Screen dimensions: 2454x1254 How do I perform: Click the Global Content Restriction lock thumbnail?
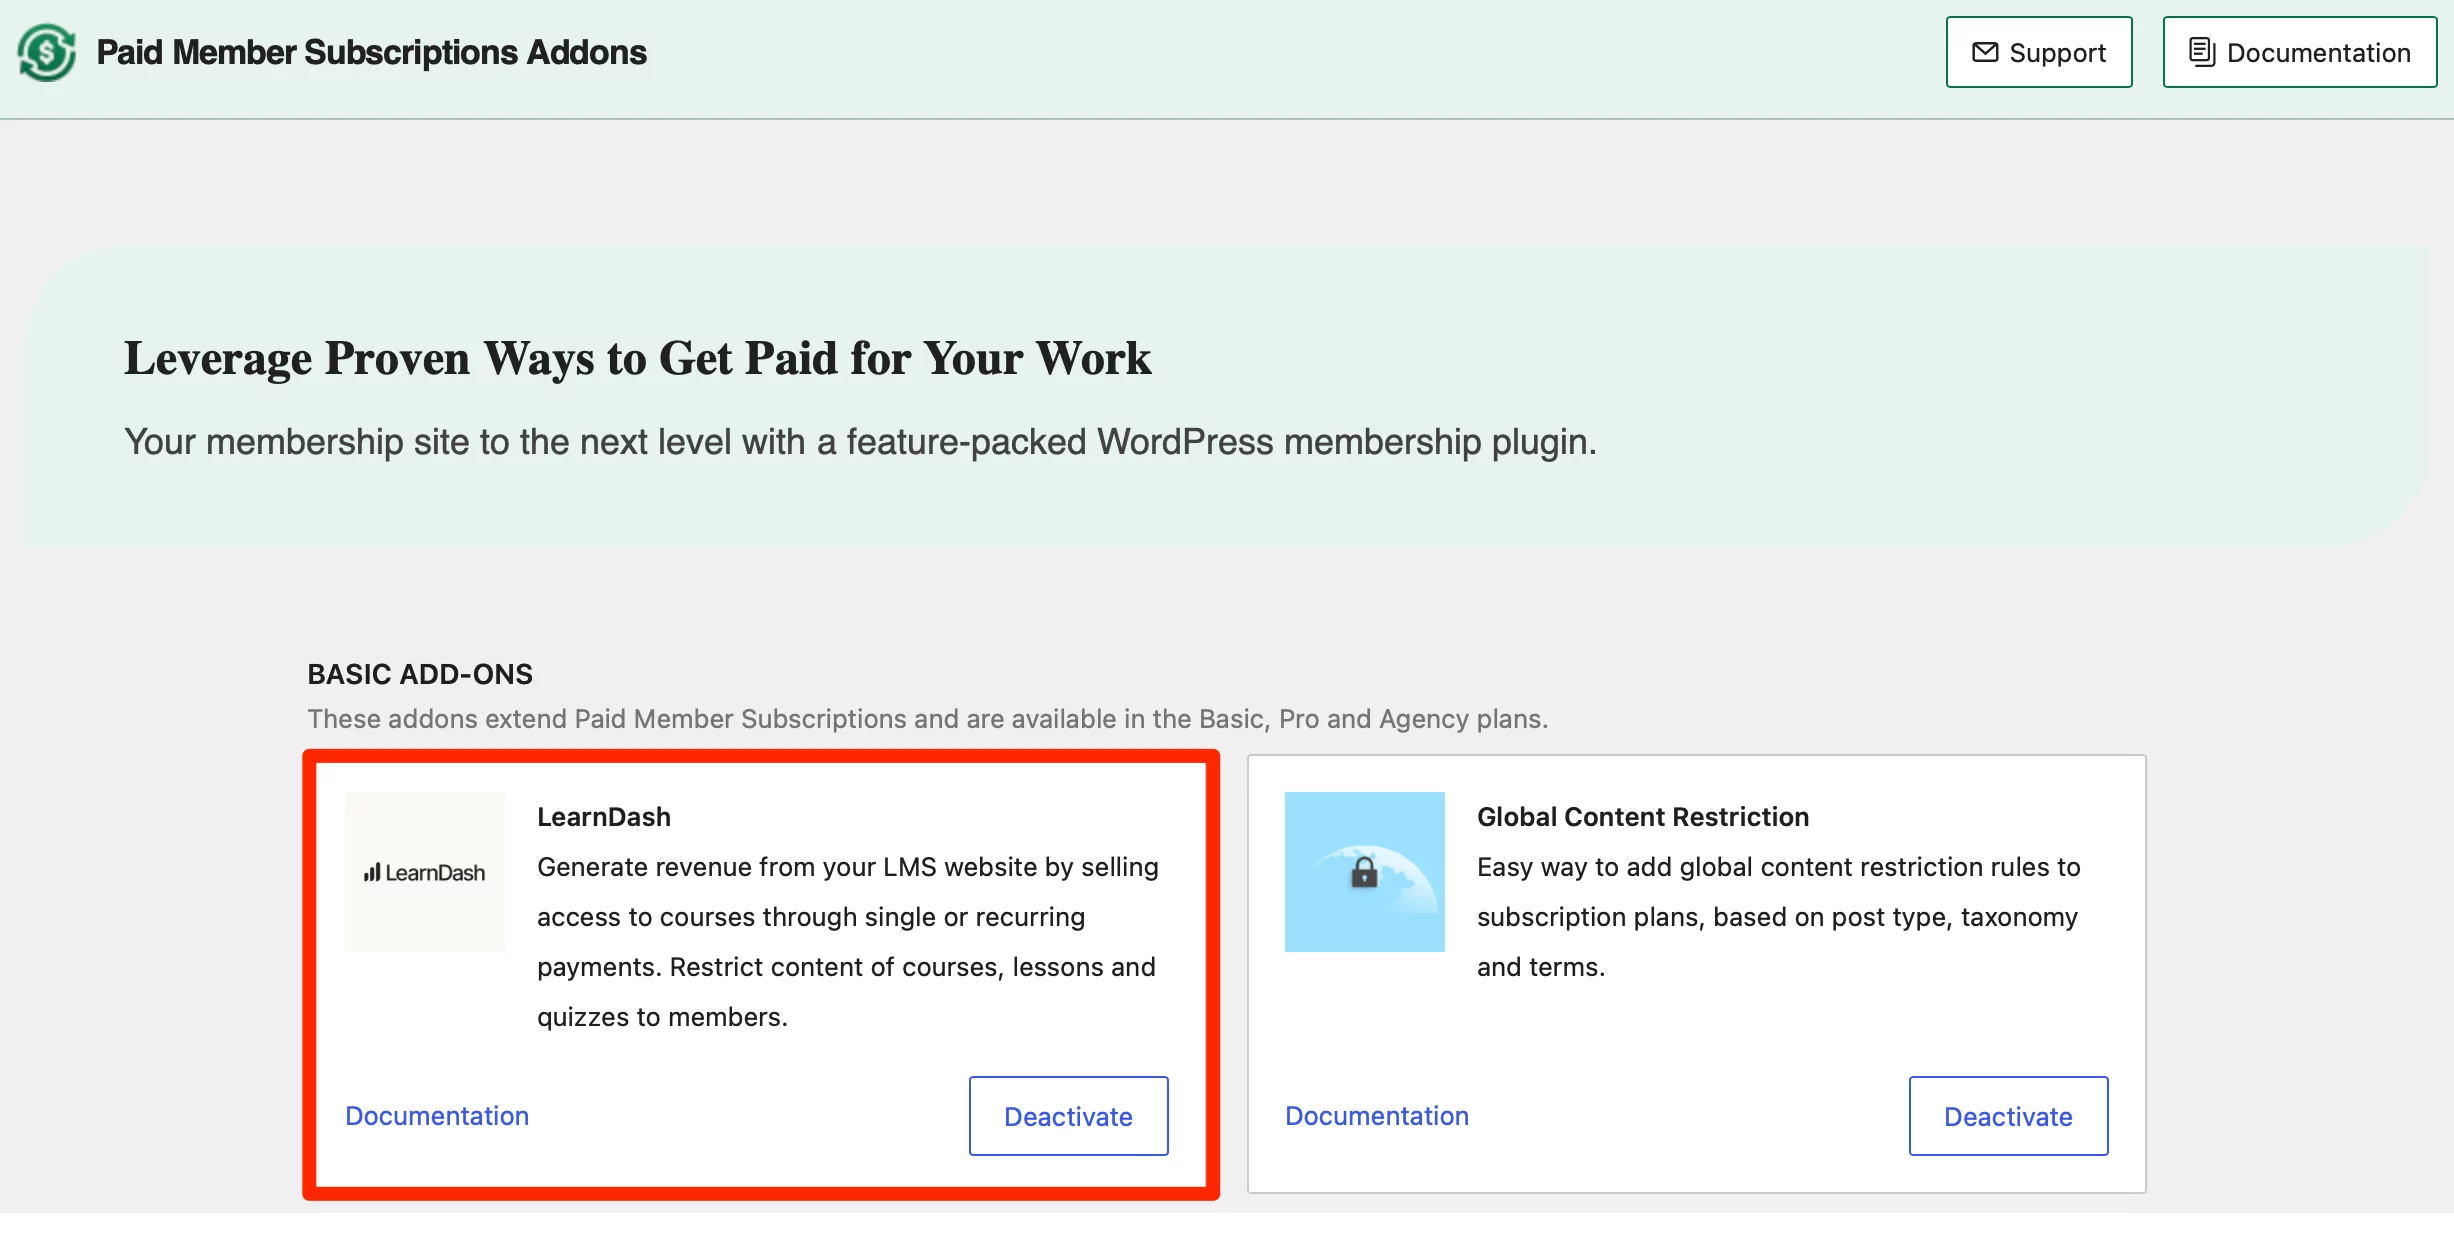(1364, 872)
